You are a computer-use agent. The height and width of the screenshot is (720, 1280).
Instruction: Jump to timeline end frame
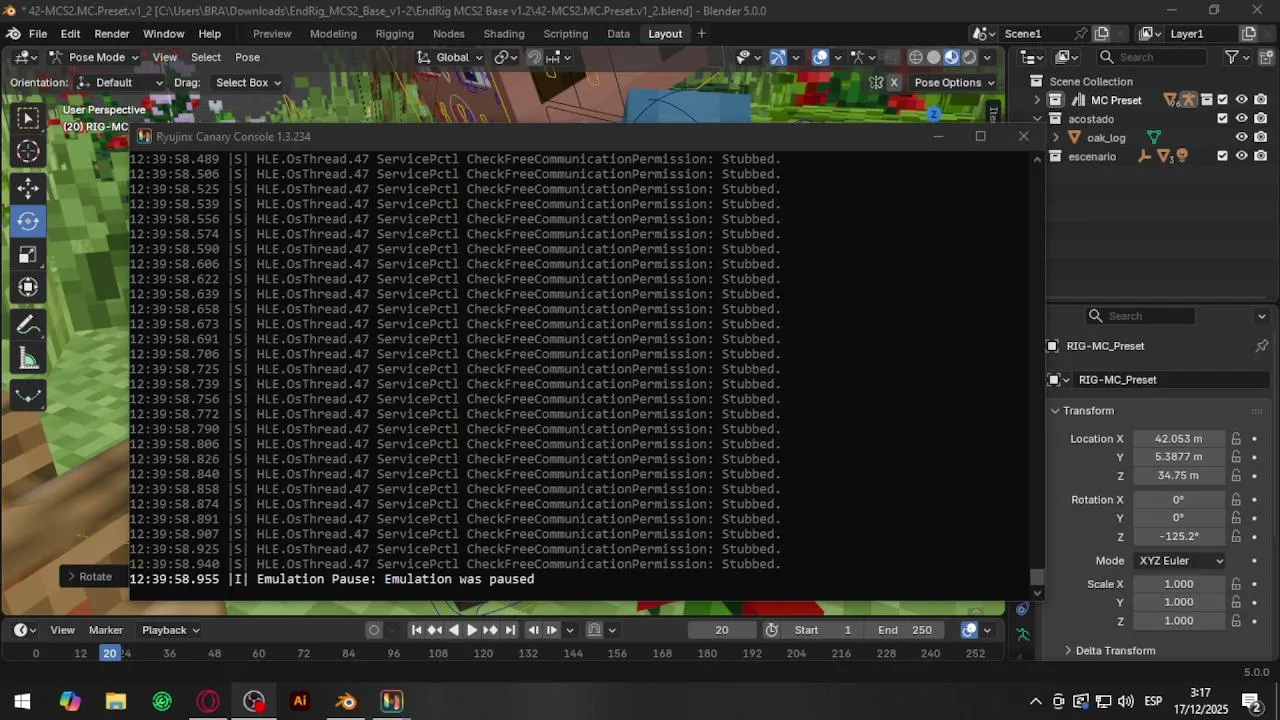point(510,630)
